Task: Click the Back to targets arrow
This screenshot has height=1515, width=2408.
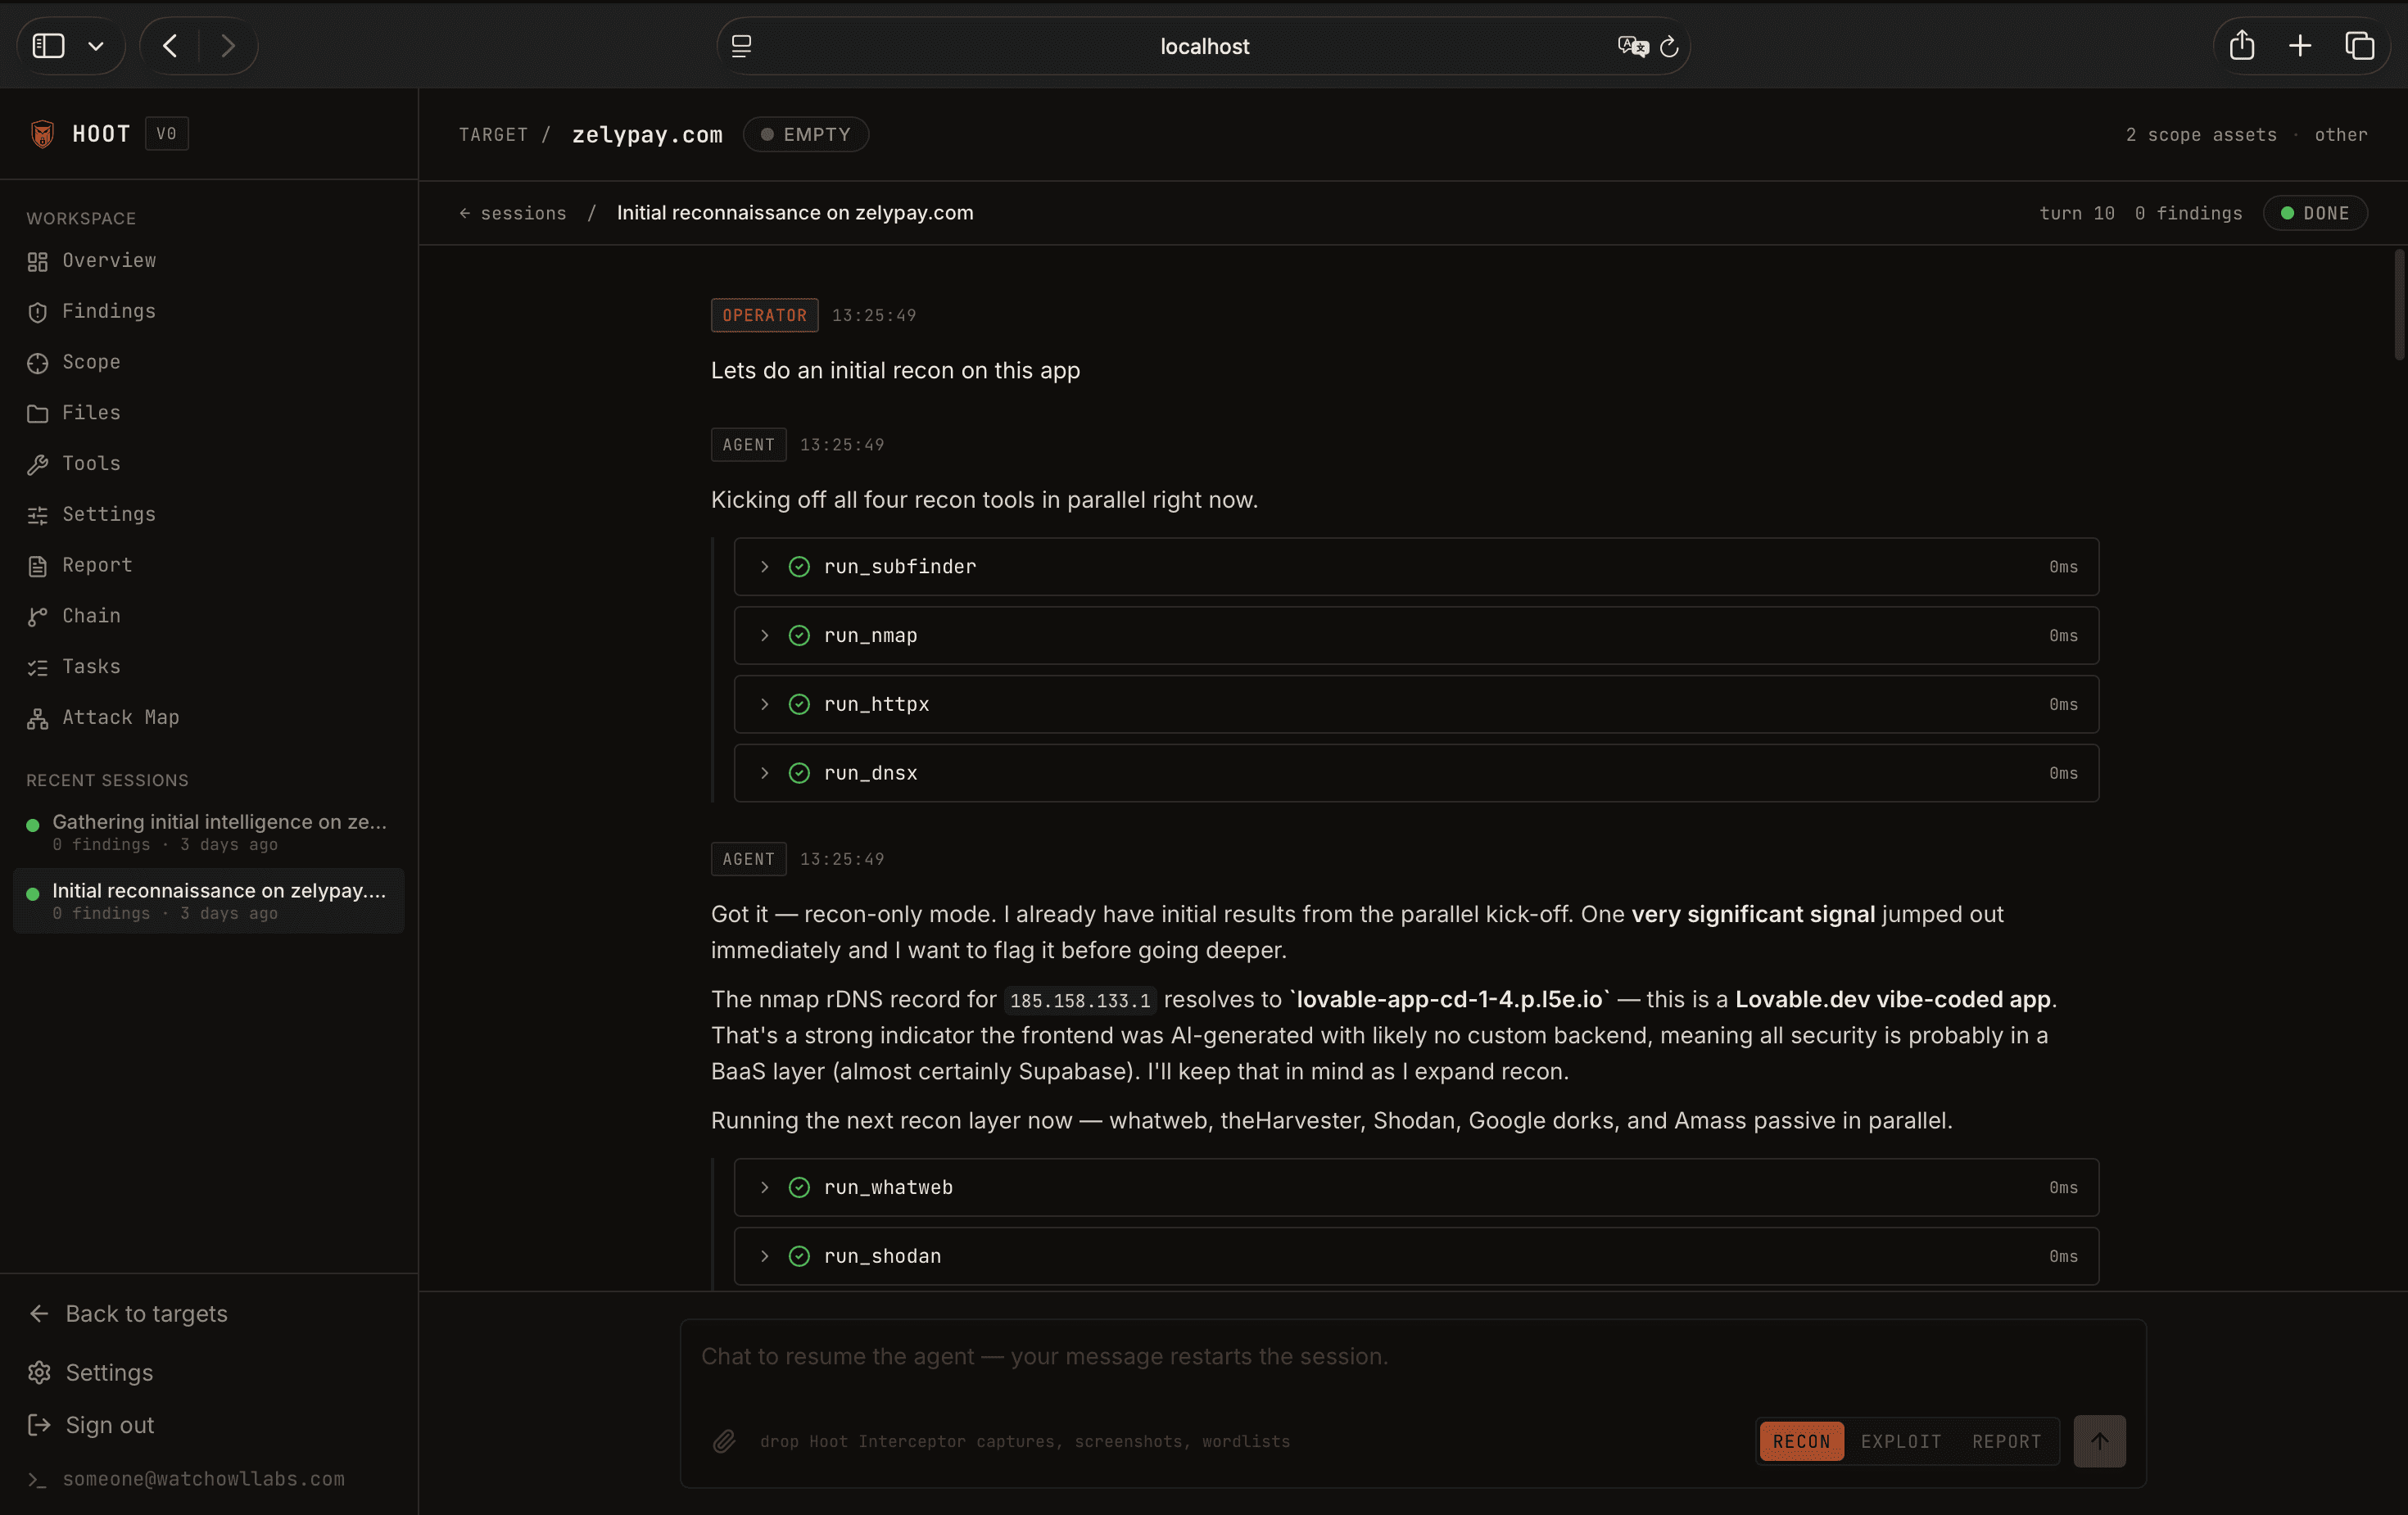Action: pos(39,1313)
